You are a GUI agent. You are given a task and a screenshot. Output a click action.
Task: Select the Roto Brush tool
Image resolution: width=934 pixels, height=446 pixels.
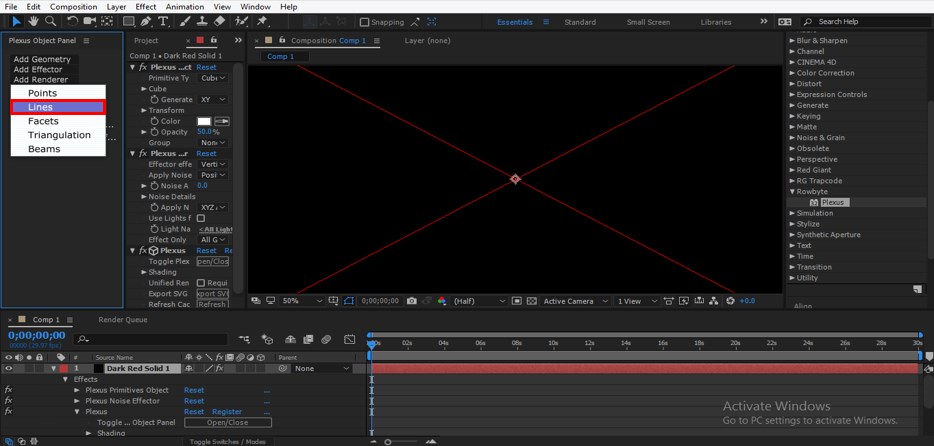[241, 21]
